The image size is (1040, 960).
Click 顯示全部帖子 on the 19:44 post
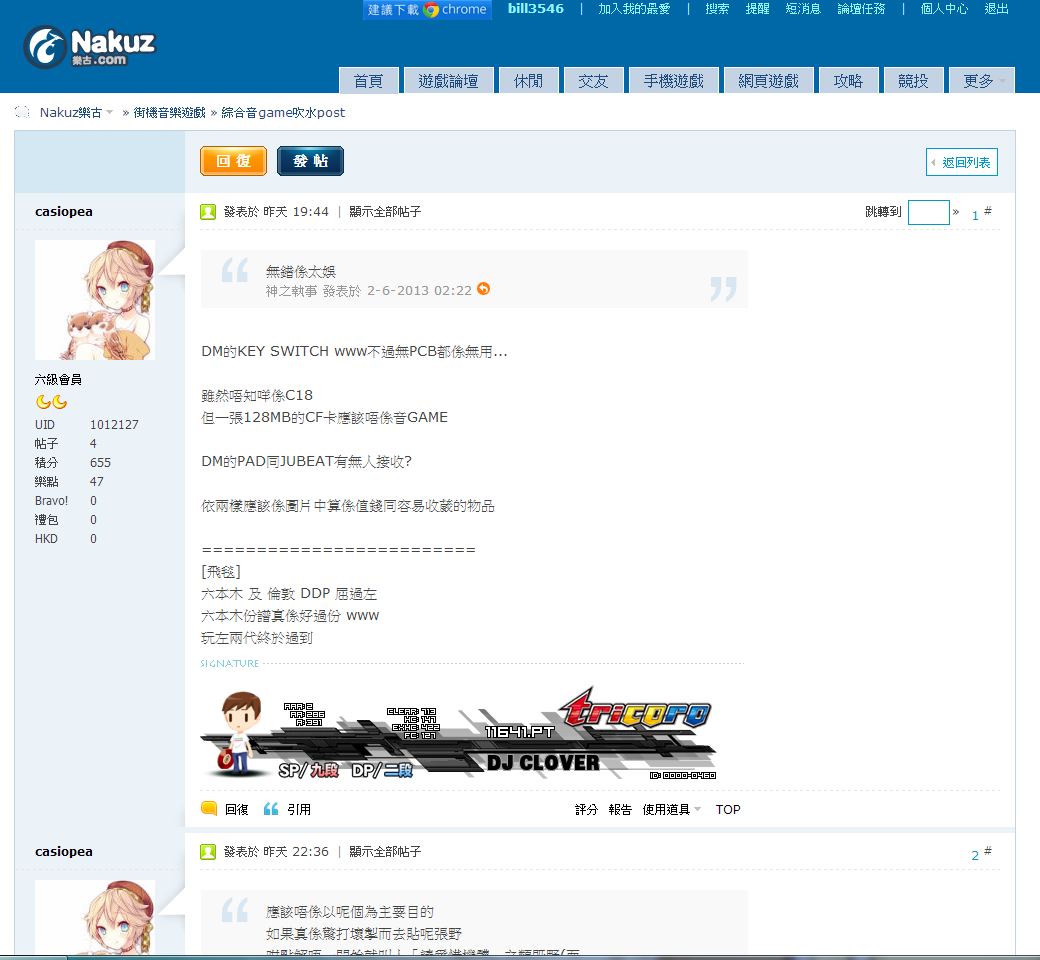pyautogui.click(x=385, y=212)
